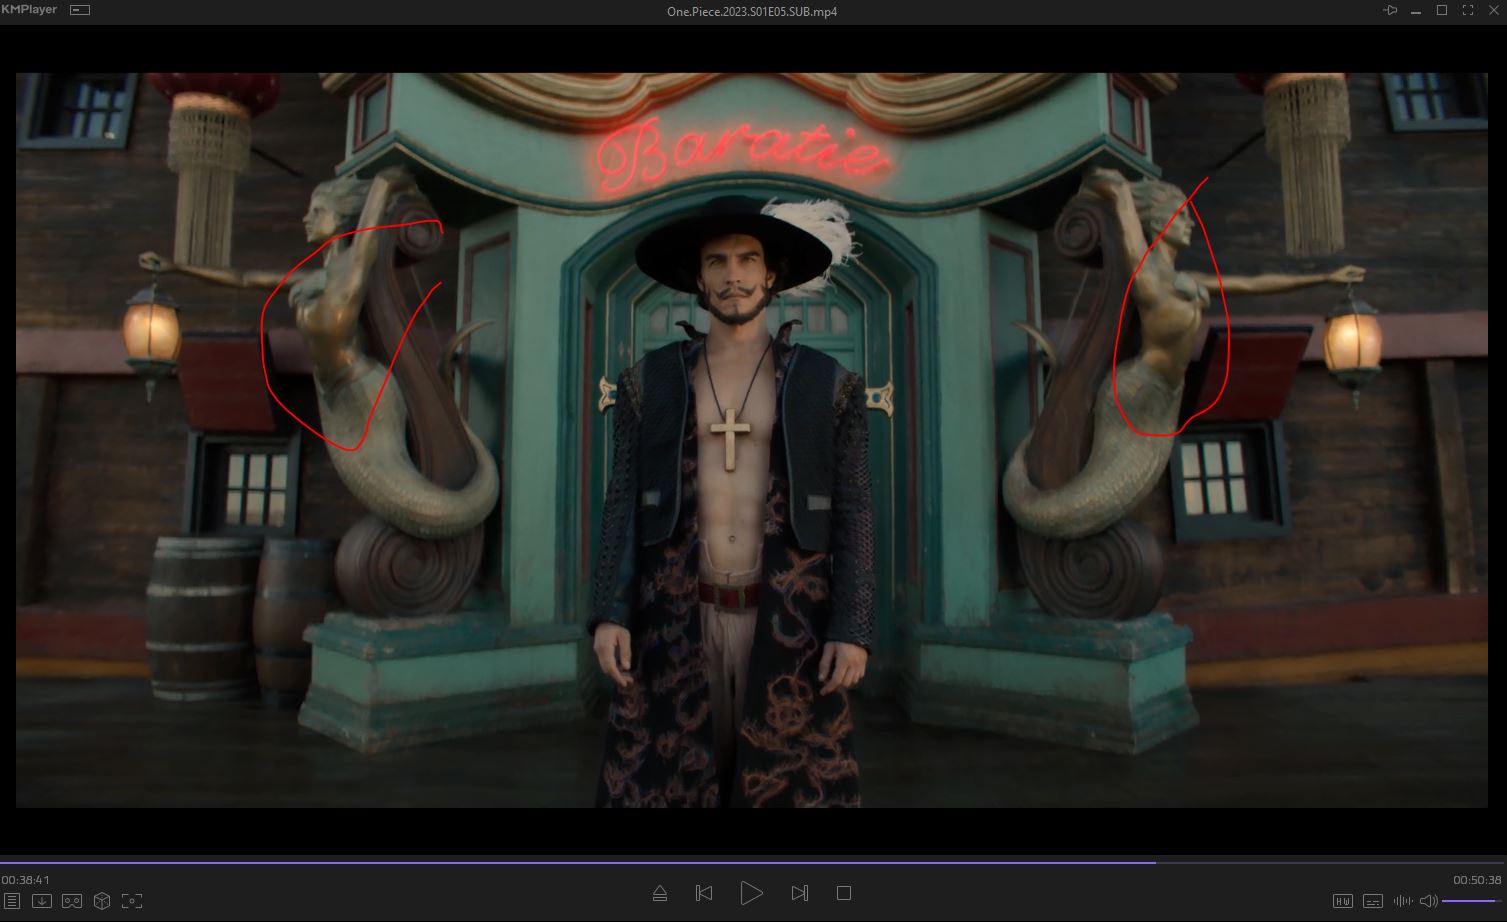This screenshot has width=1507, height=922.
Task: Pin the window on top
Action: coord(1390,10)
